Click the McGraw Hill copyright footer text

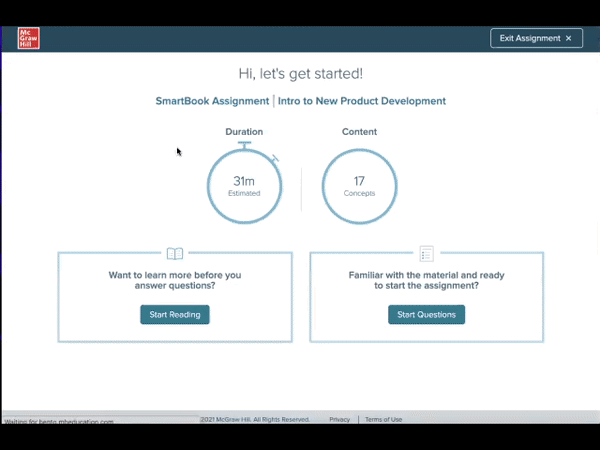[x=256, y=420]
